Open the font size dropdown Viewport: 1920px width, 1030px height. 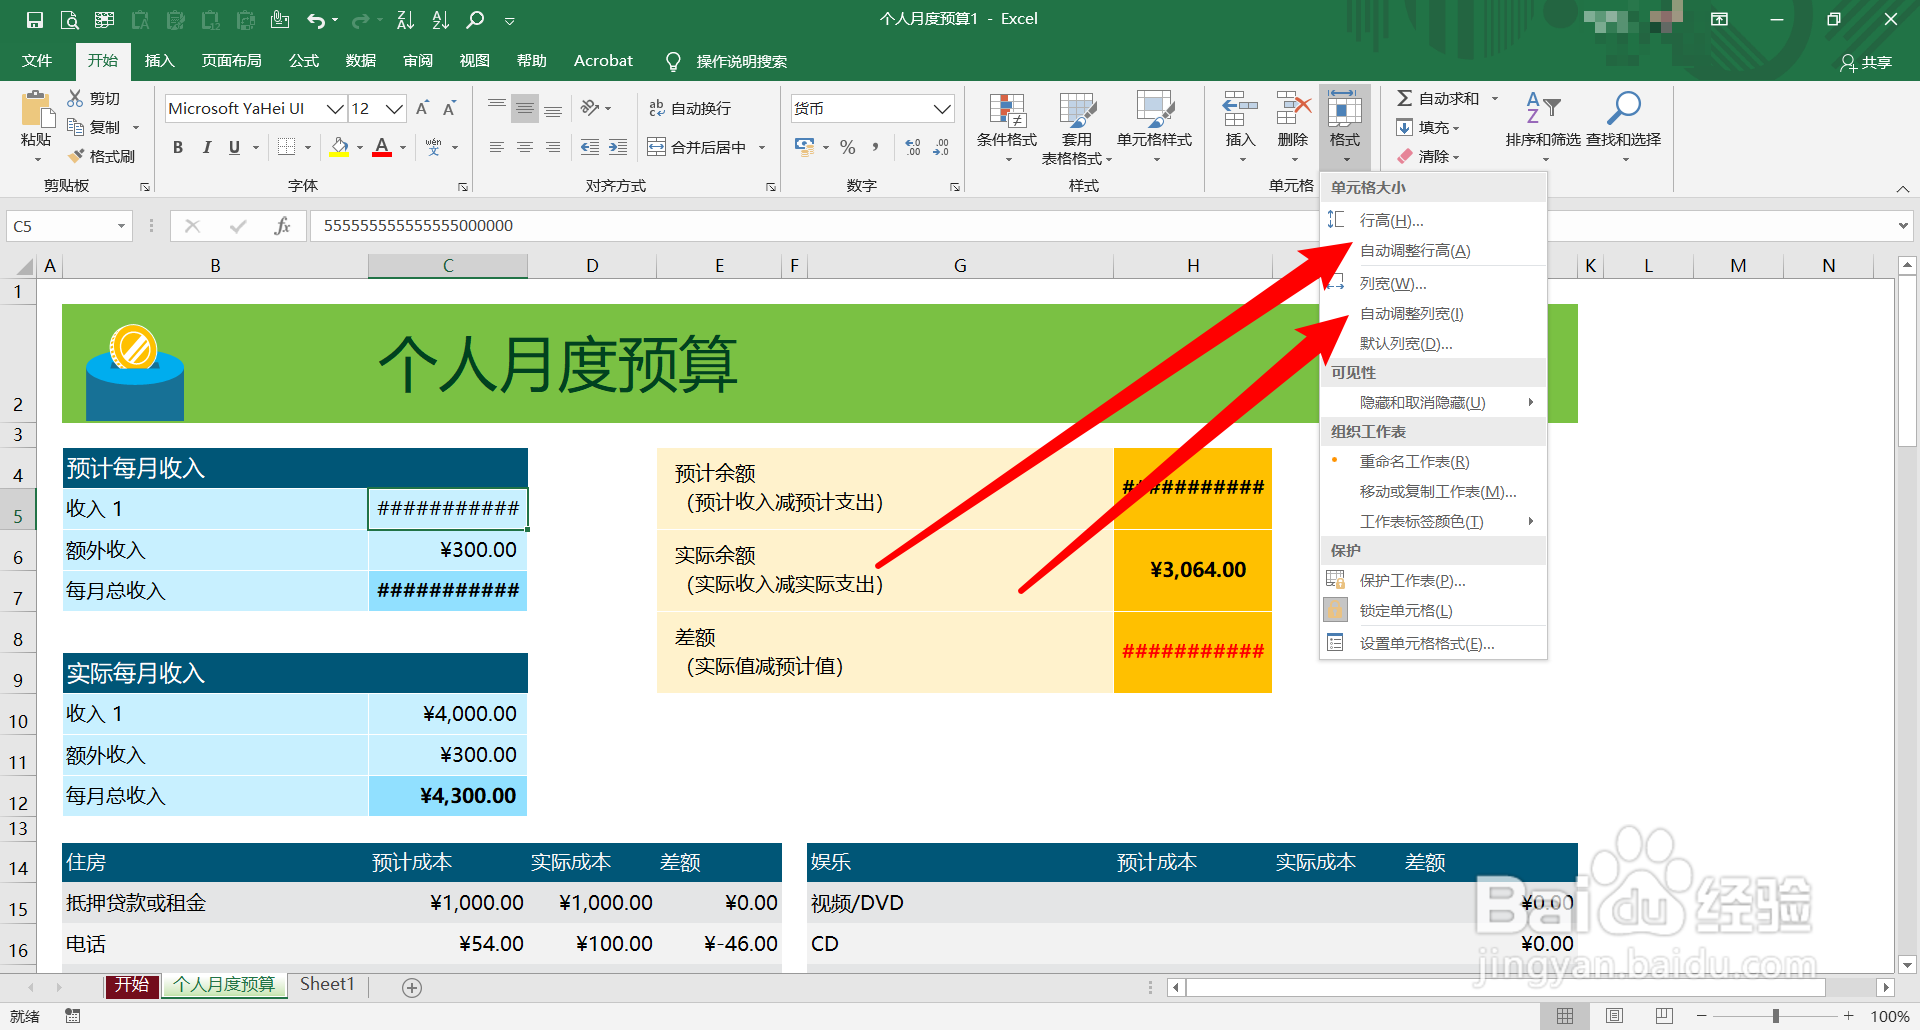[x=394, y=108]
